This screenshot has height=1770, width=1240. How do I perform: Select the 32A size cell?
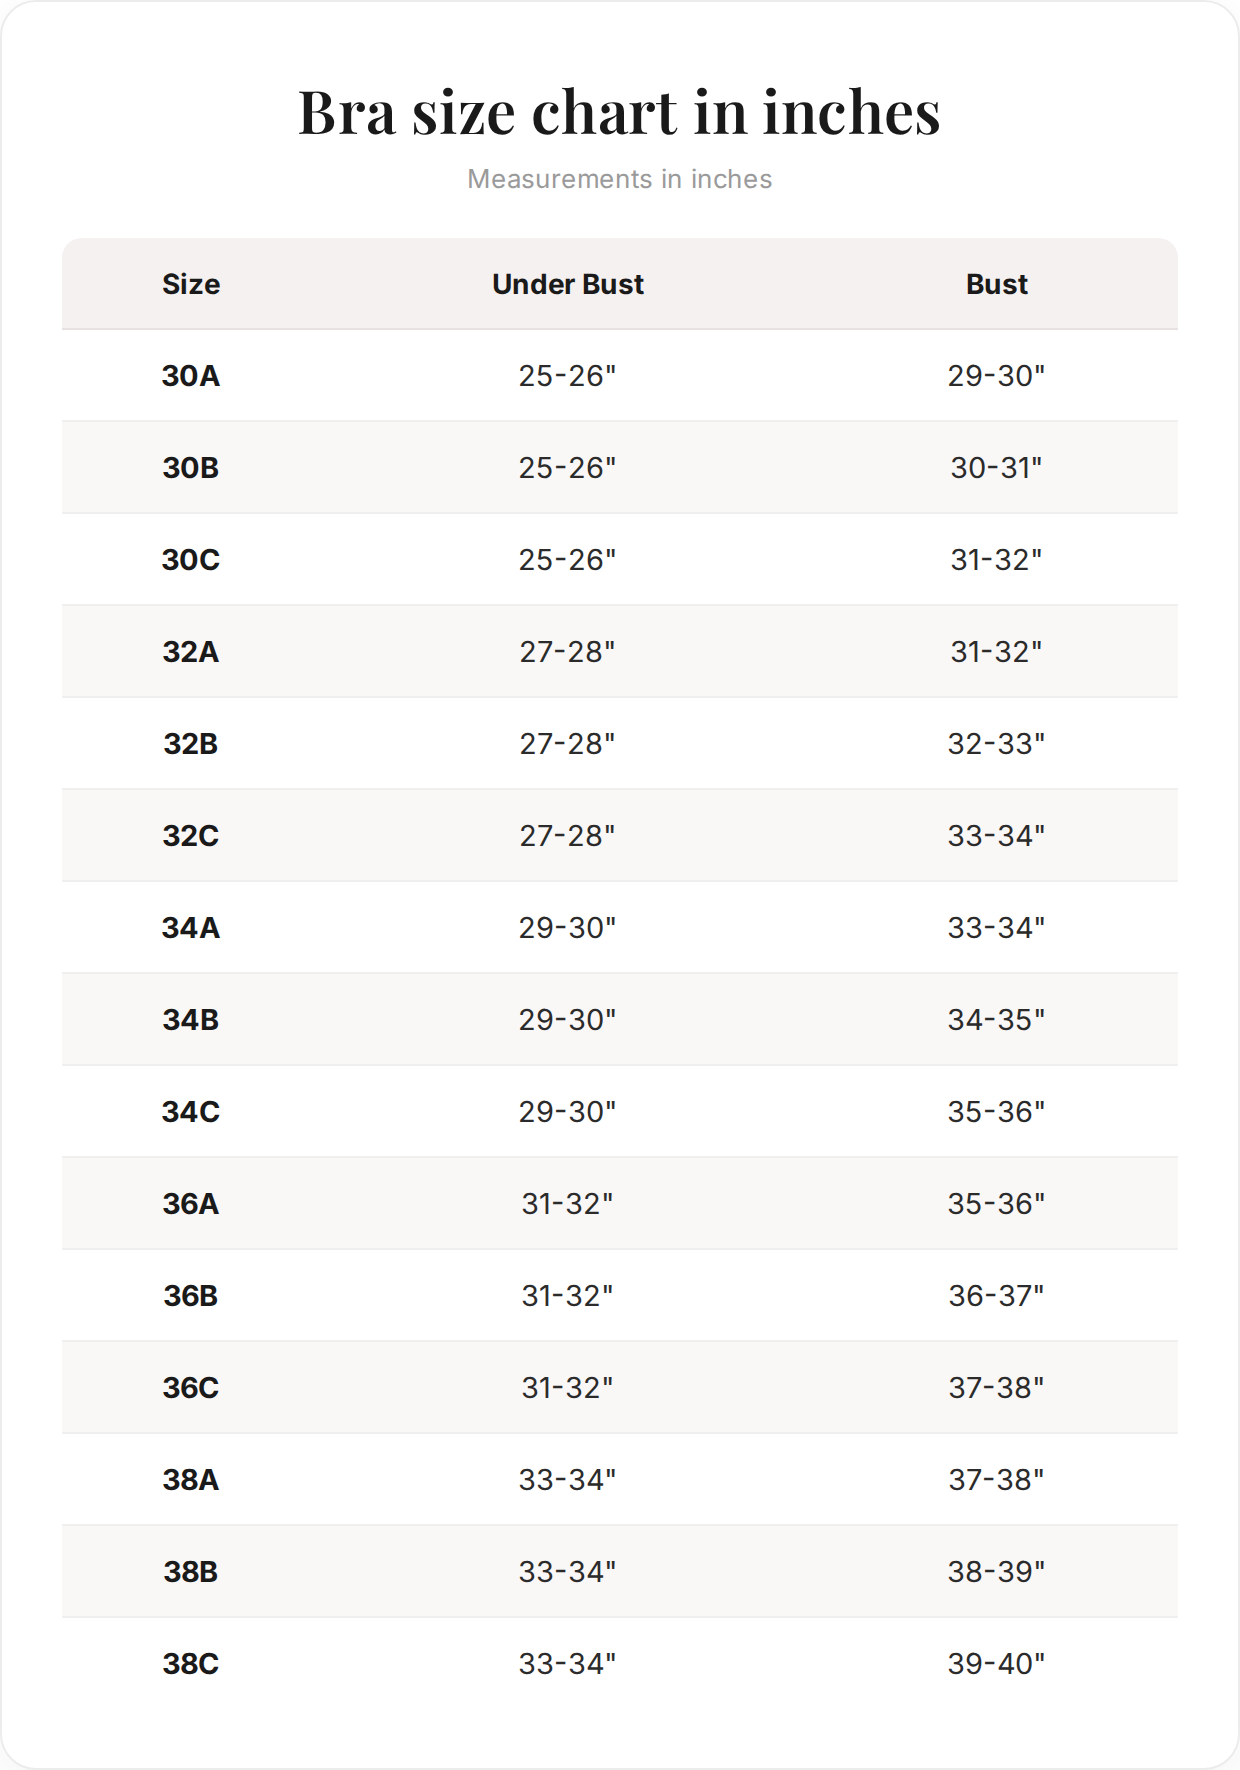(191, 652)
